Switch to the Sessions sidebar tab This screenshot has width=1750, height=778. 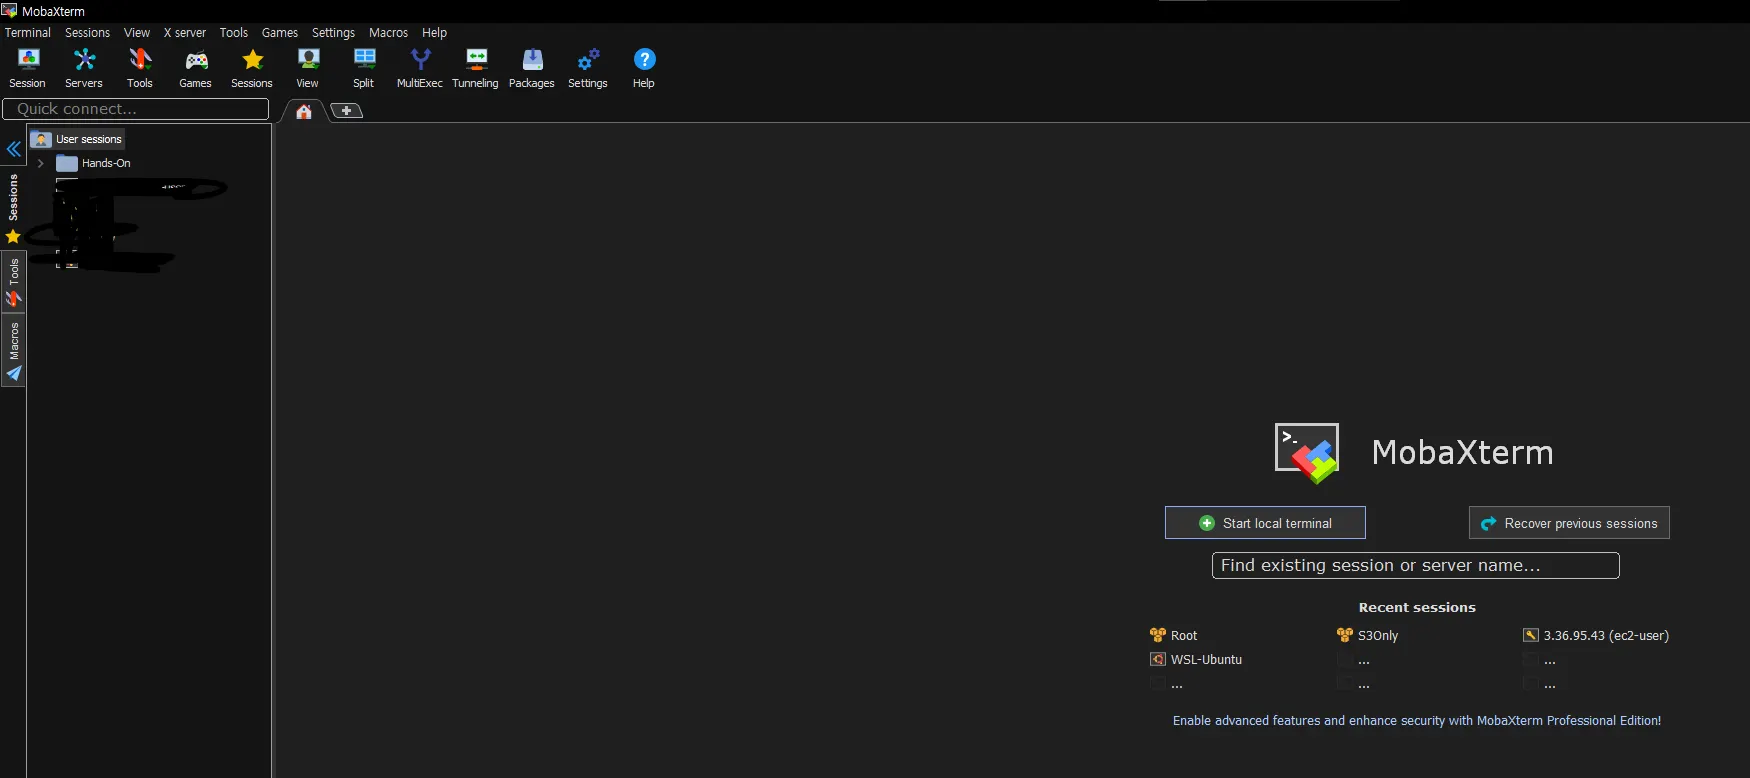pyautogui.click(x=13, y=207)
